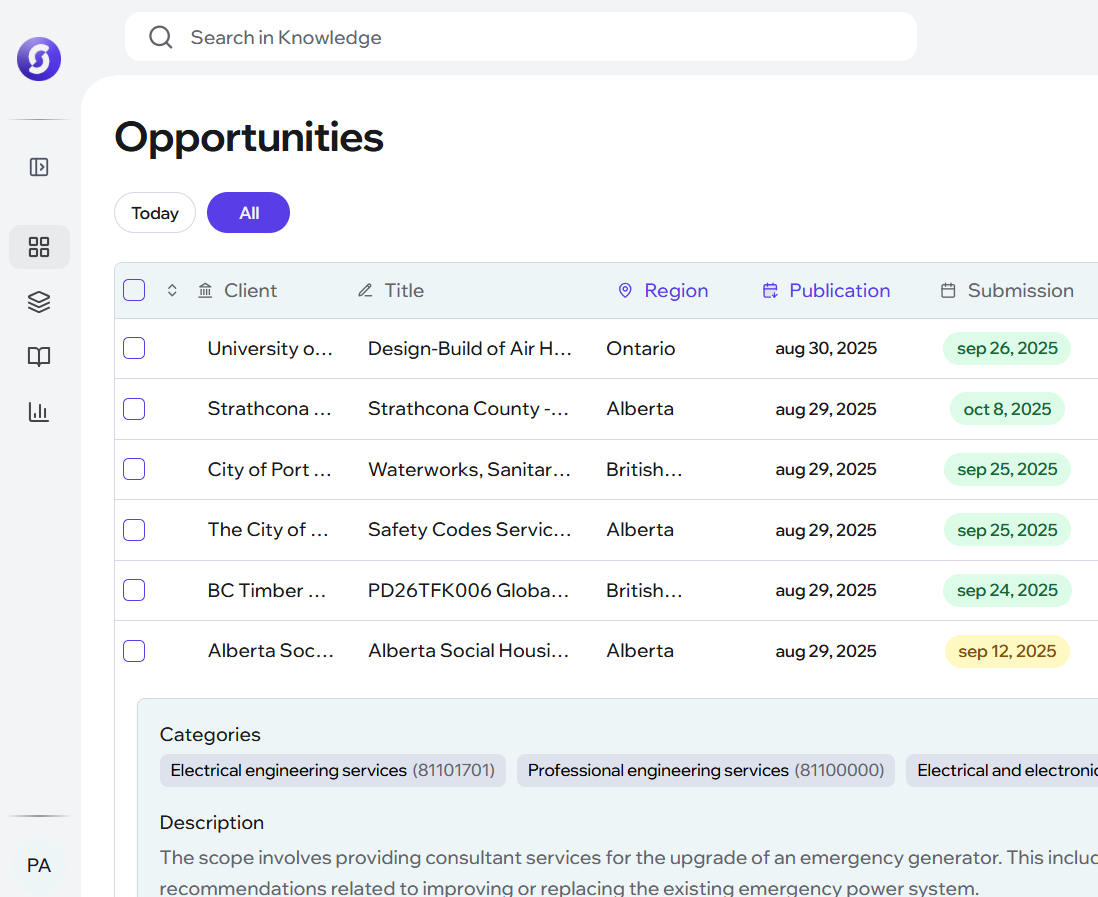The width and height of the screenshot is (1098, 897).
Task: Click the sep 24, 2025 submission badge
Action: pos(1007,590)
